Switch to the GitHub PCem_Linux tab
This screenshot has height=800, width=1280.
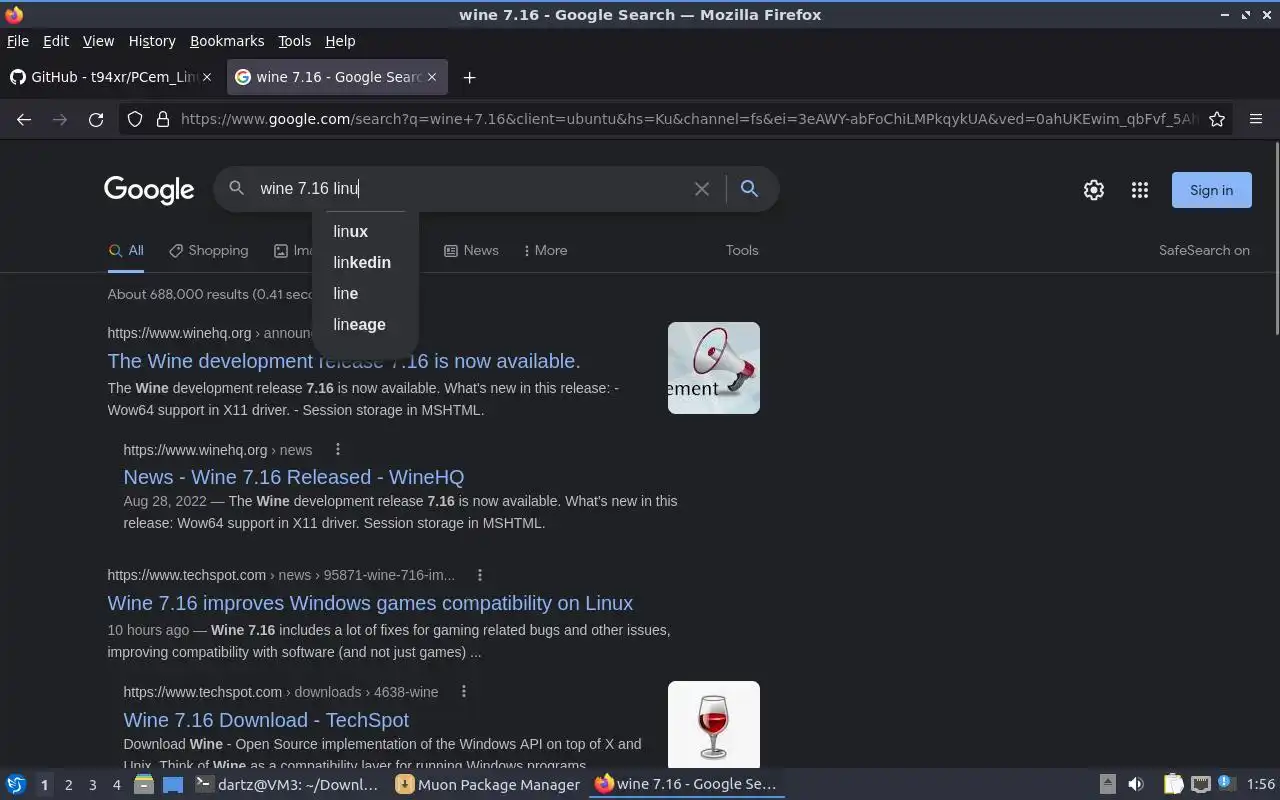click(111, 77)
